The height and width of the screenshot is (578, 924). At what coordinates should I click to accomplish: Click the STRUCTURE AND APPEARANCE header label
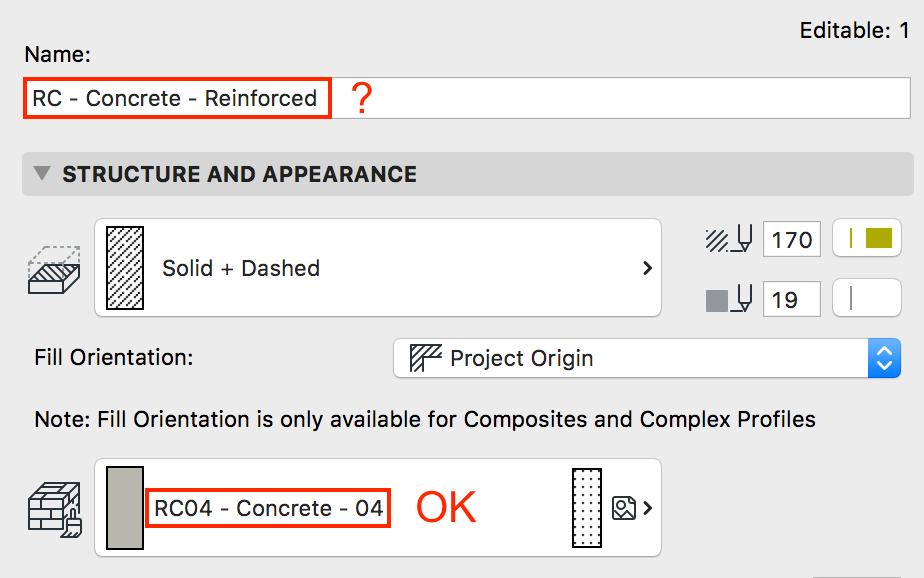click(x=239, y=174)
